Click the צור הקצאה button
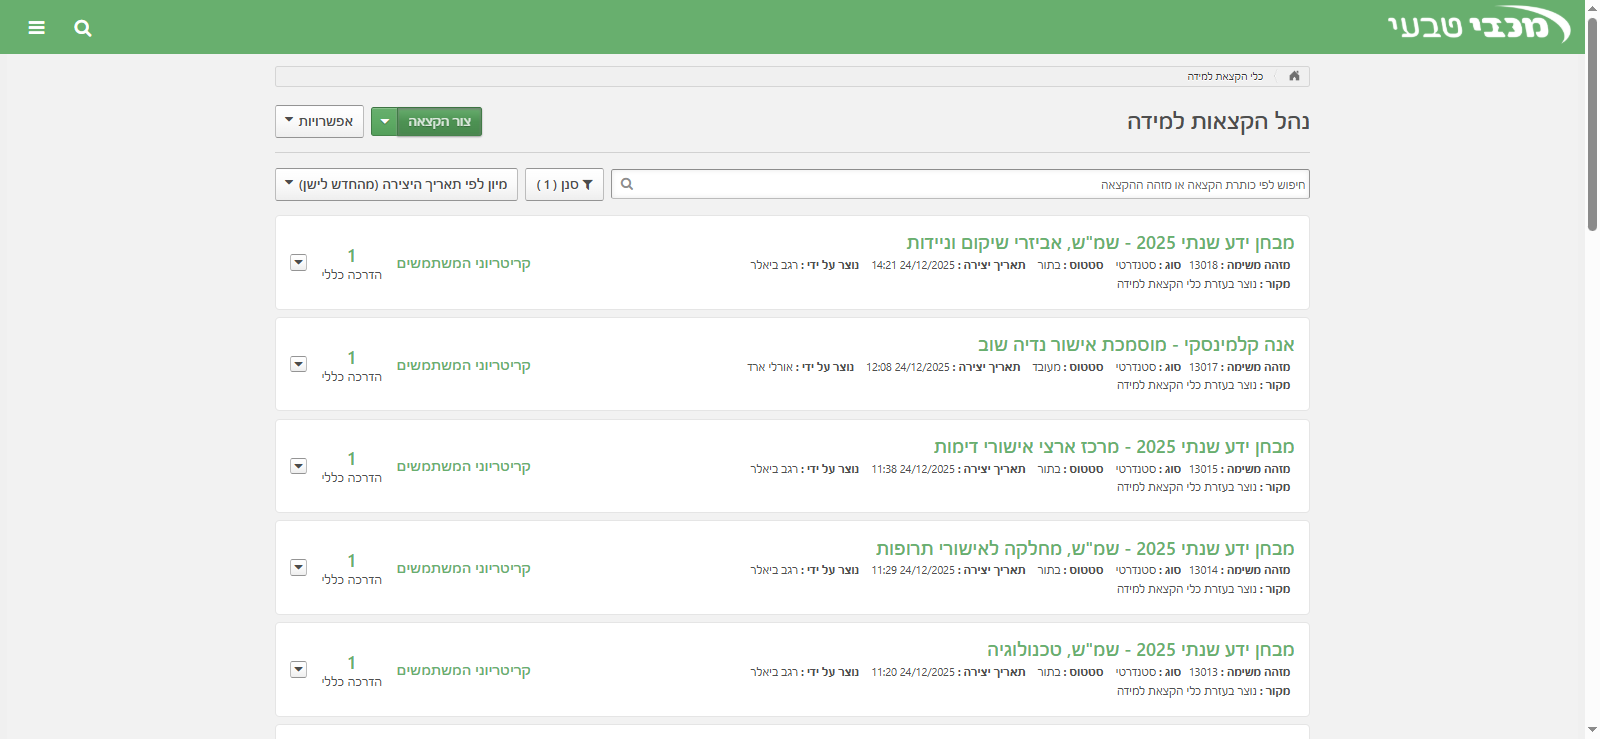This screenshot has height=739, width=1600. 440,122
